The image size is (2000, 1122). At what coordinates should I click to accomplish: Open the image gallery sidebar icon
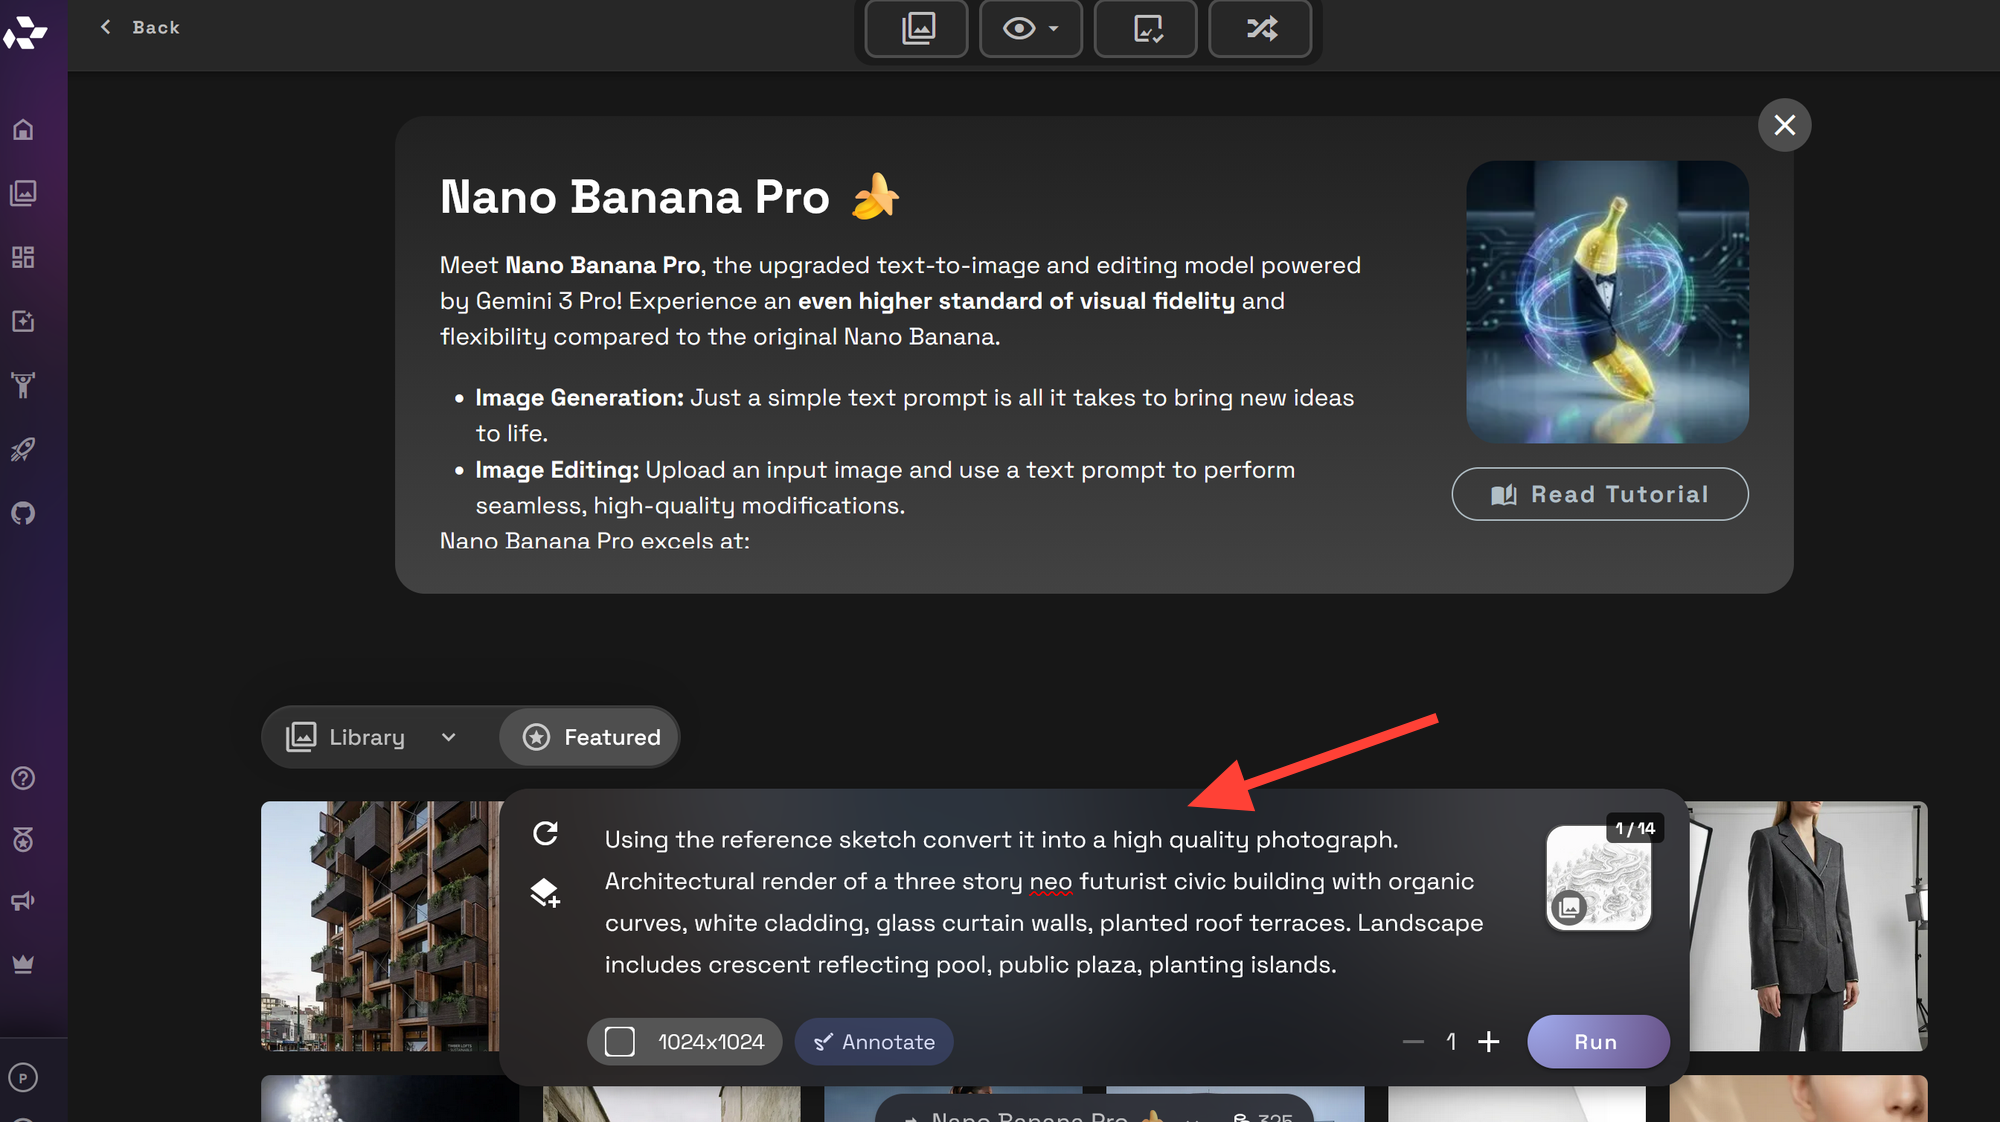point(23,193)
